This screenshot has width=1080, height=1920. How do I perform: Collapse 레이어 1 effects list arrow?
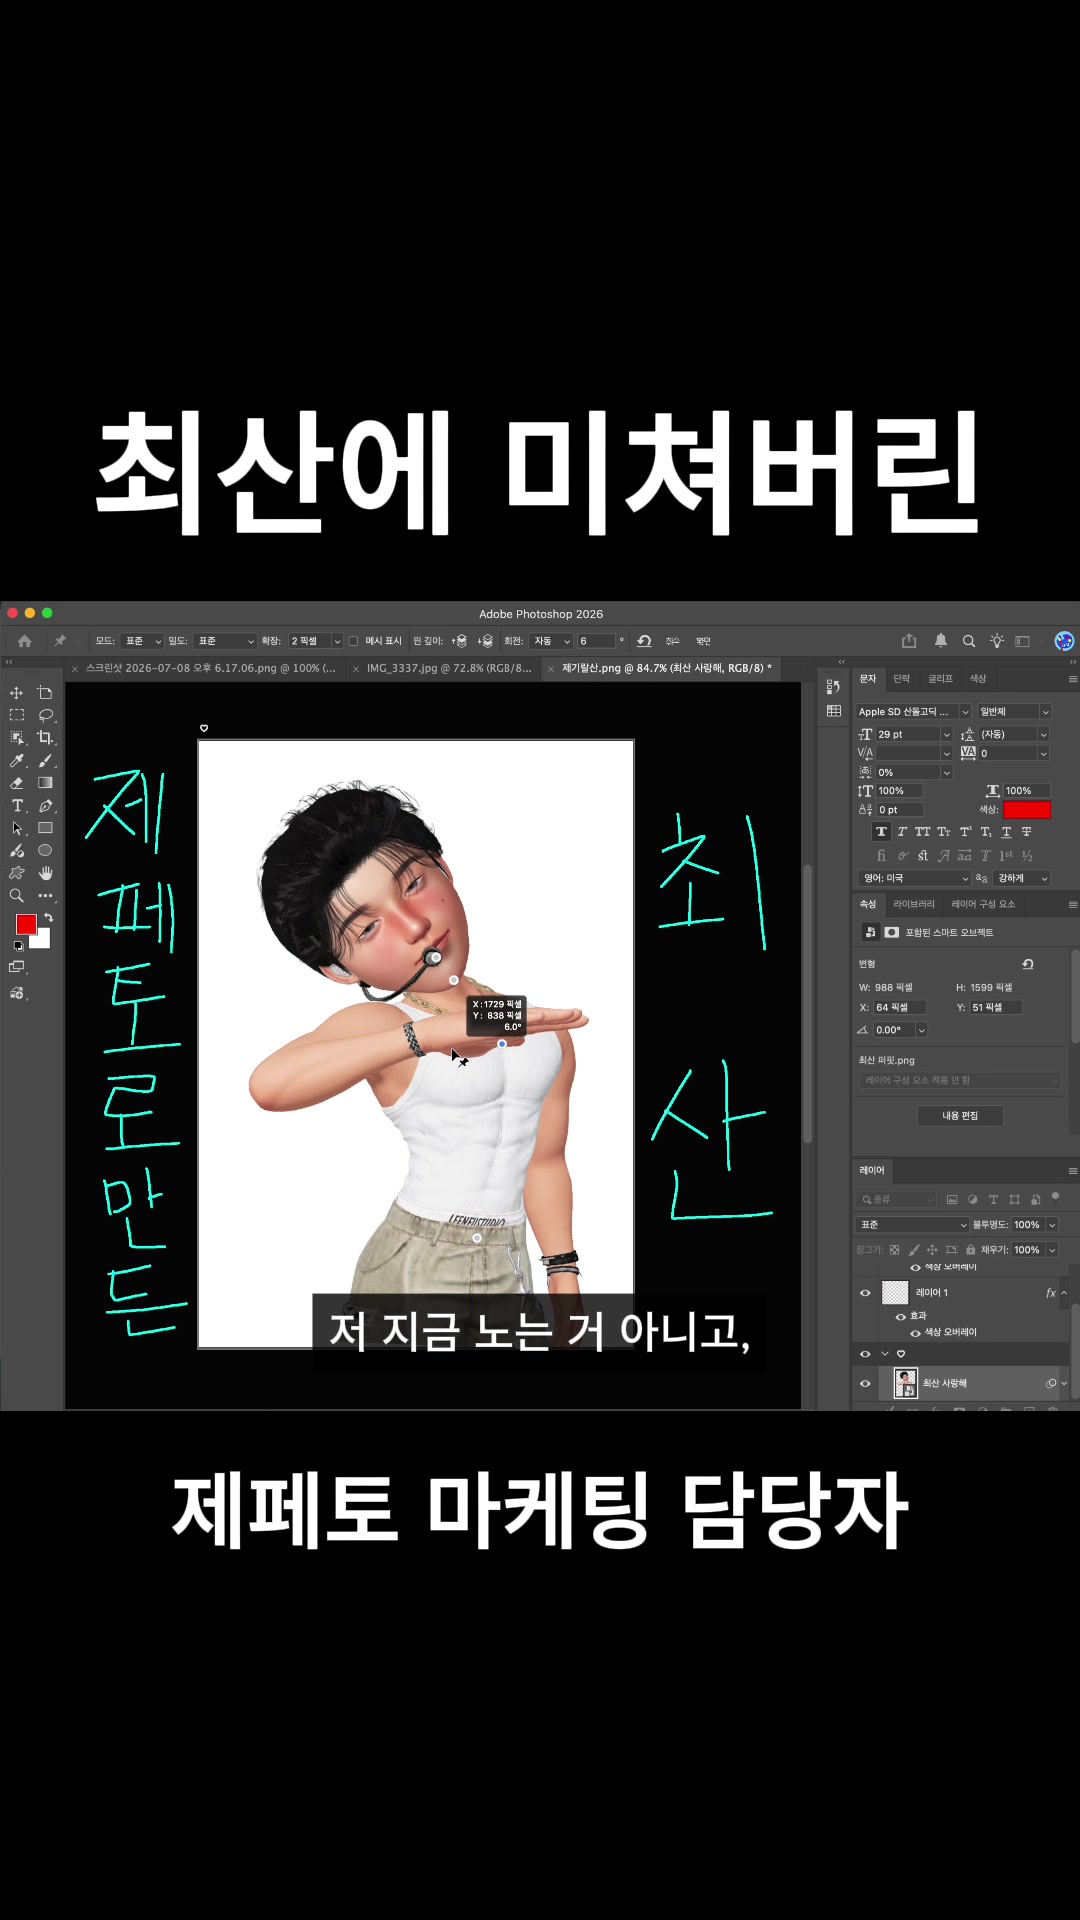[x=1064, y=1293]
